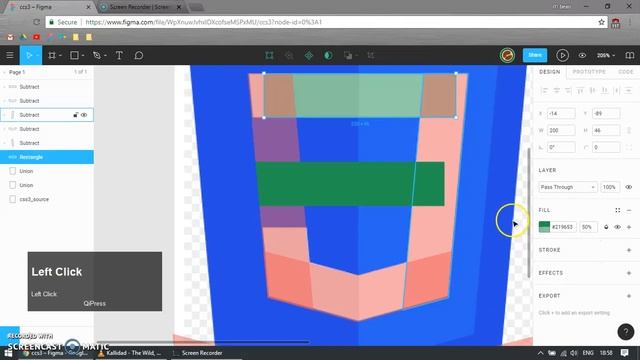The height and width of the screenshot is (360, 640).
Task: Select the Pen tool
Action: [97, 55]
